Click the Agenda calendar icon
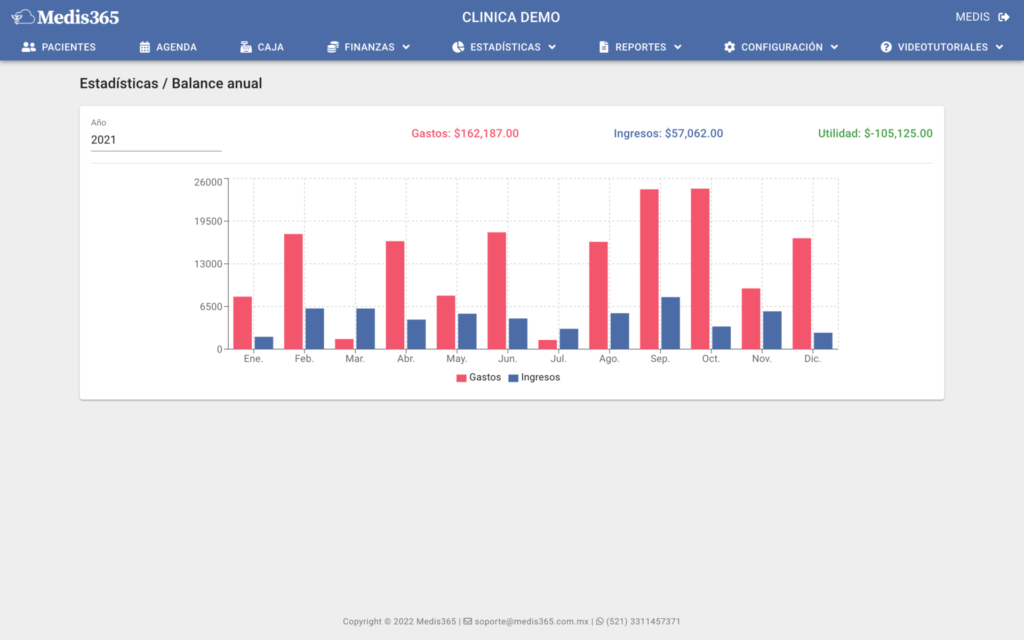The image size is (1024, 640). tap(145, 47)
